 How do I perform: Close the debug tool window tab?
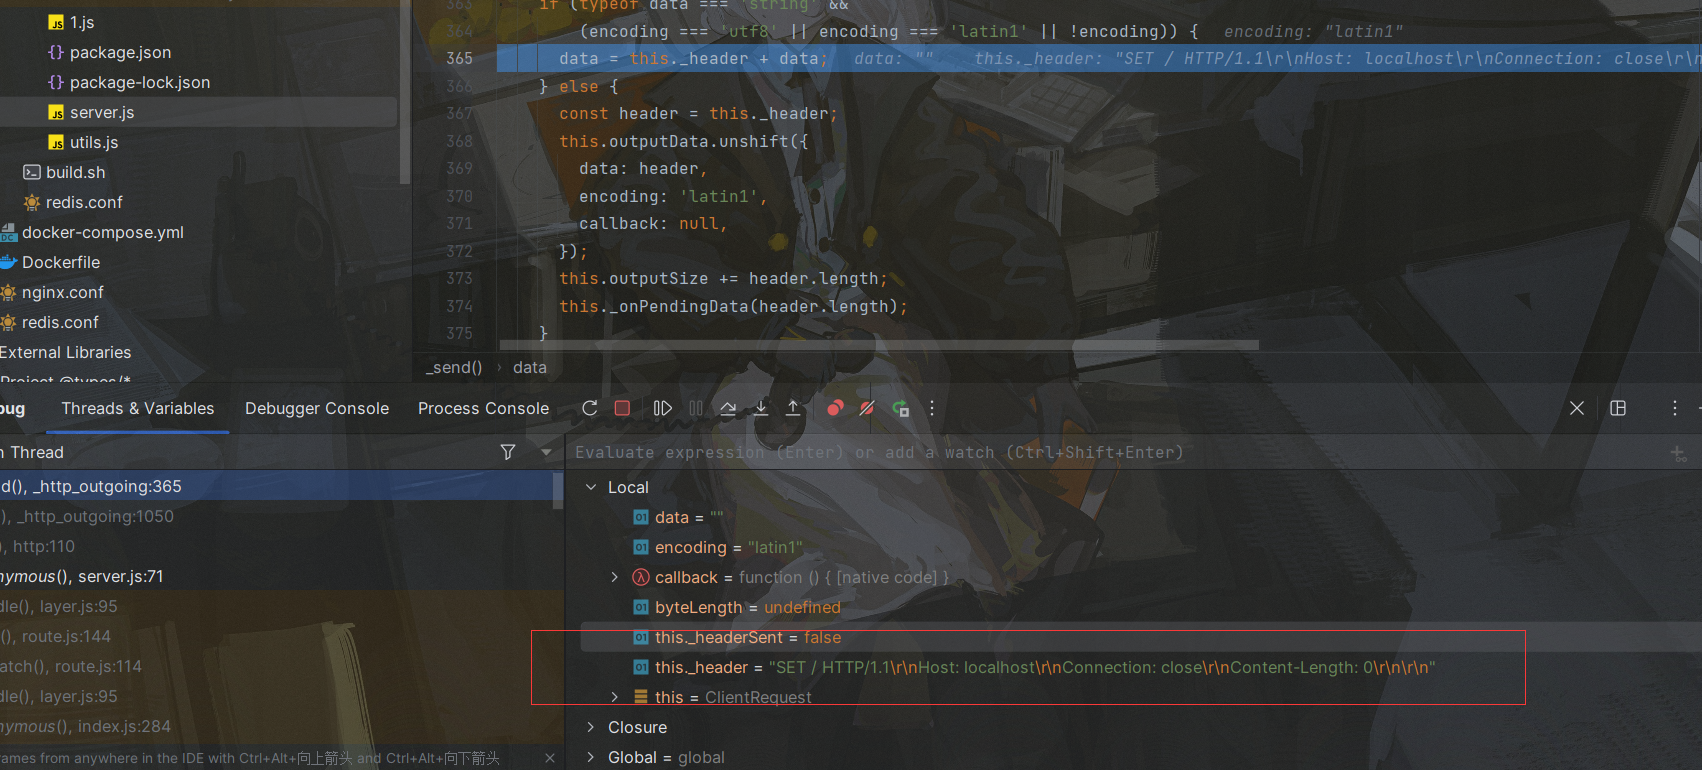[1577, 408]
